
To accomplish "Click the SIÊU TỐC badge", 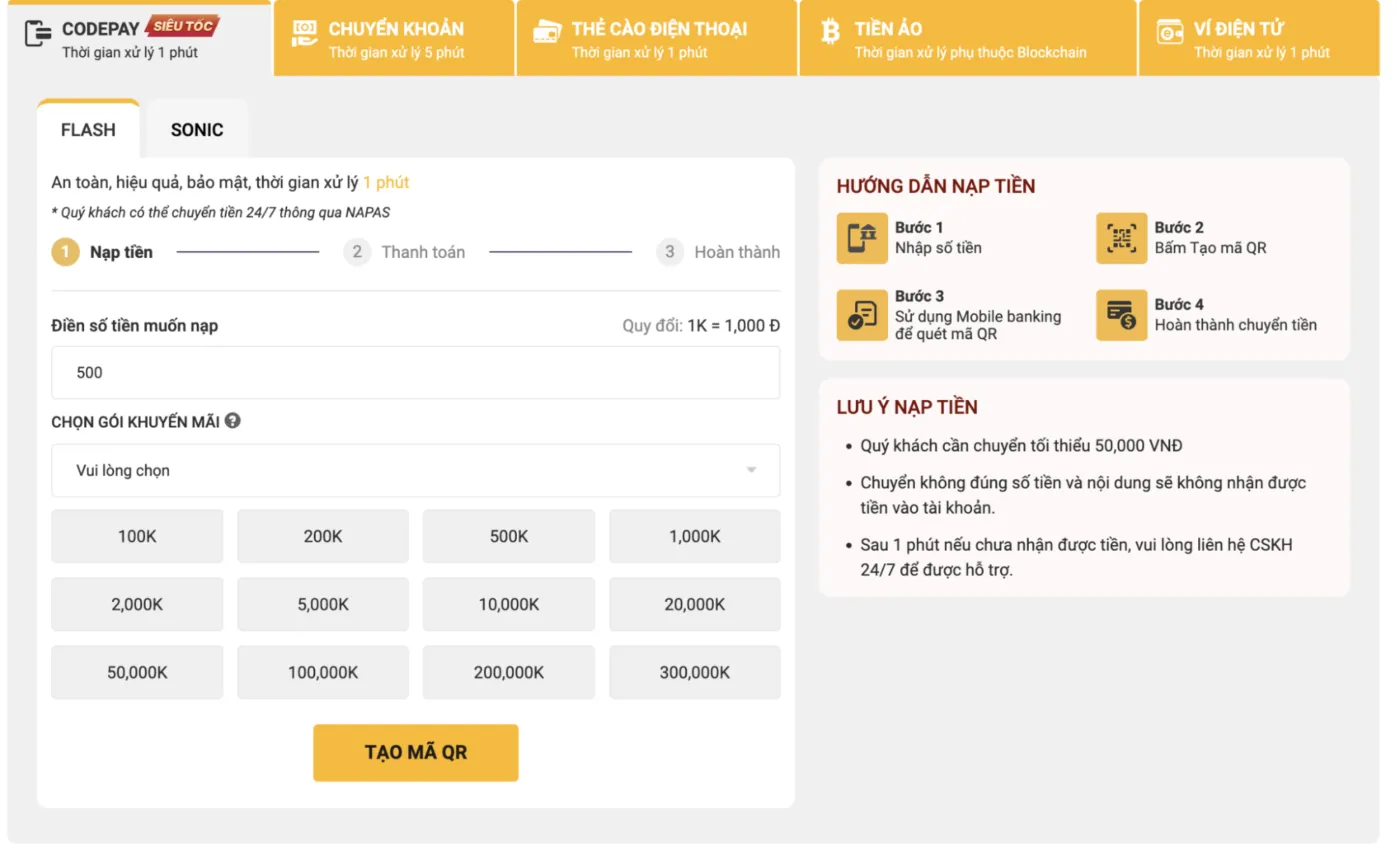I will click(182, 26).
